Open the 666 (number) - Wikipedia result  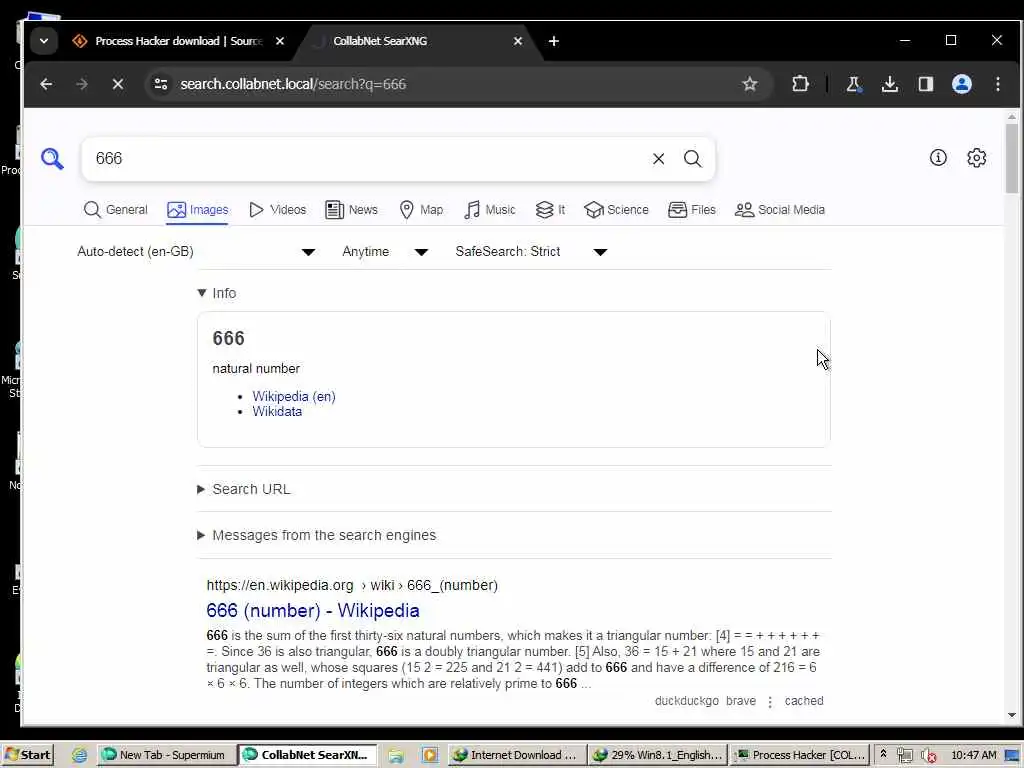pos(313,611)
